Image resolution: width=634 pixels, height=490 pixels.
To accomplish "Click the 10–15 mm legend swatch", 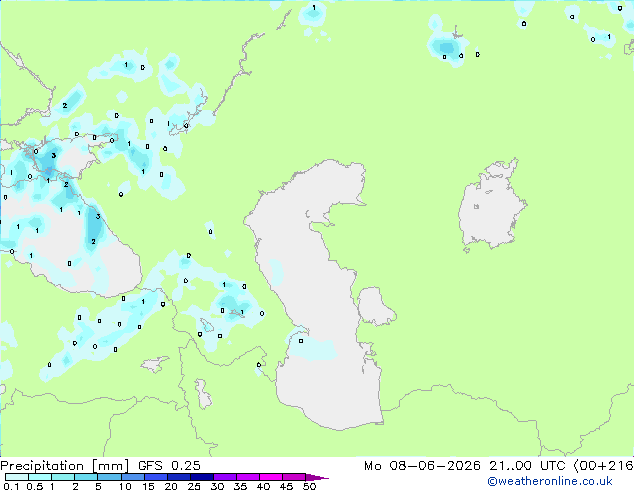I will click(x=132, y=477).
